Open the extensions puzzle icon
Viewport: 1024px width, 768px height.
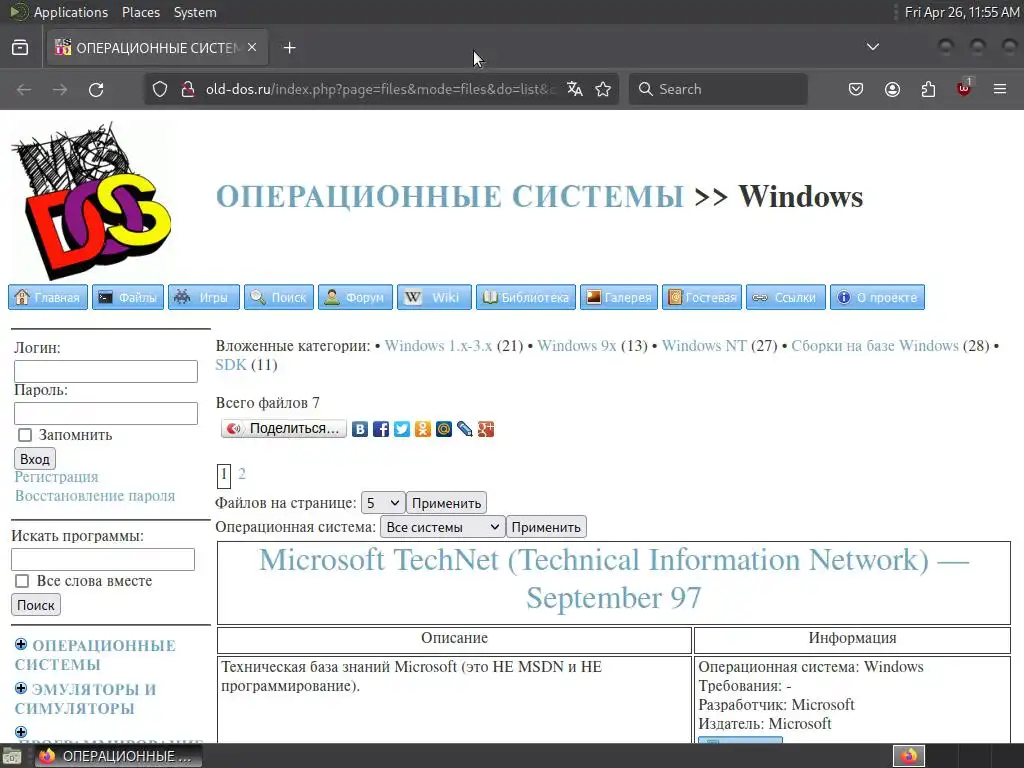(928, 89)
